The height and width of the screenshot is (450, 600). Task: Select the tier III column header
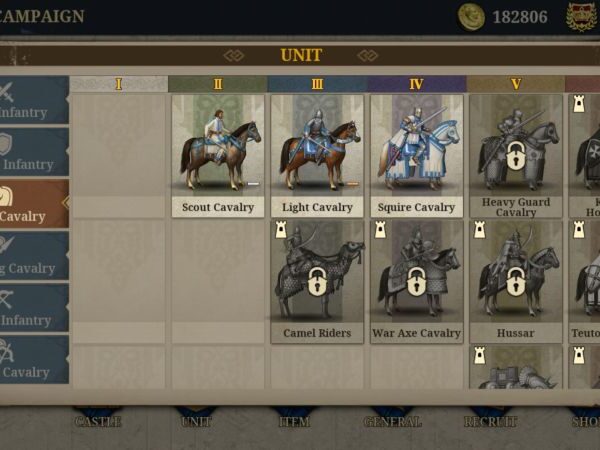[317, 84]
